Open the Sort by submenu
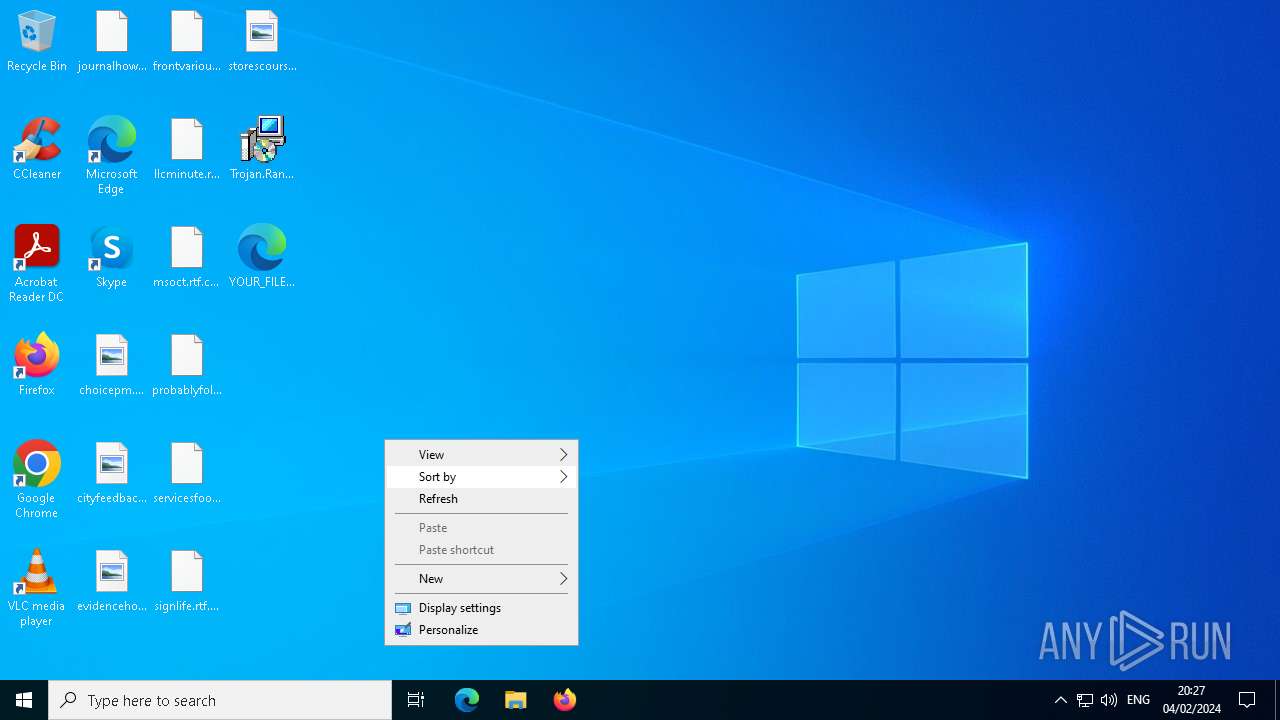The height and width of the screenshot is (720, 1280). (481, 477)
